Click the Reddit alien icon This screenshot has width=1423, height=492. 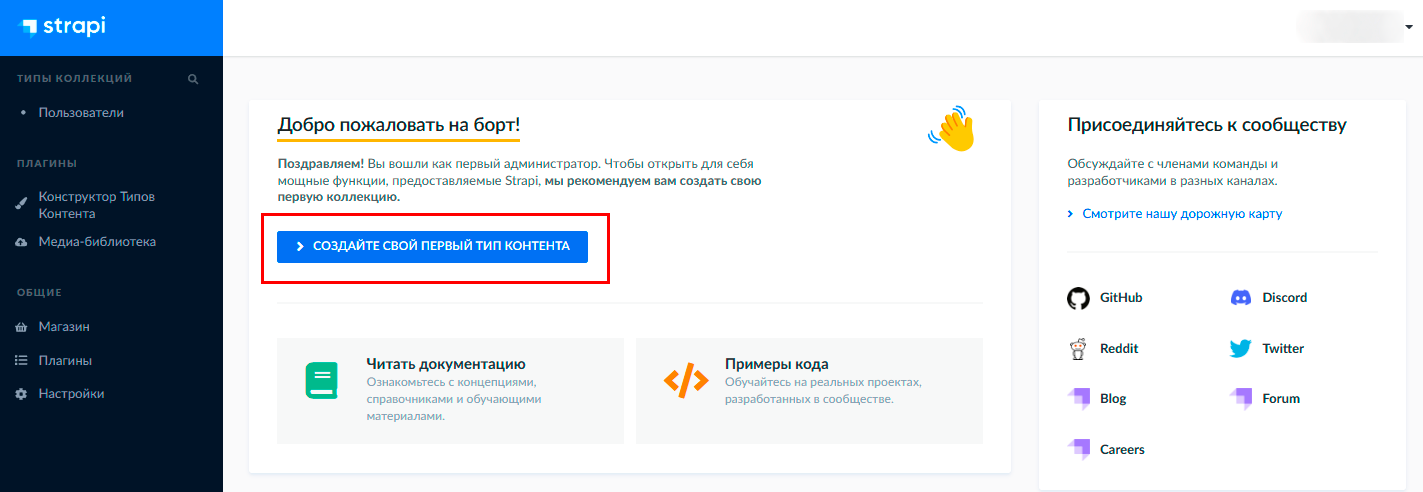pyautogui.click(x=1078, y=349)
